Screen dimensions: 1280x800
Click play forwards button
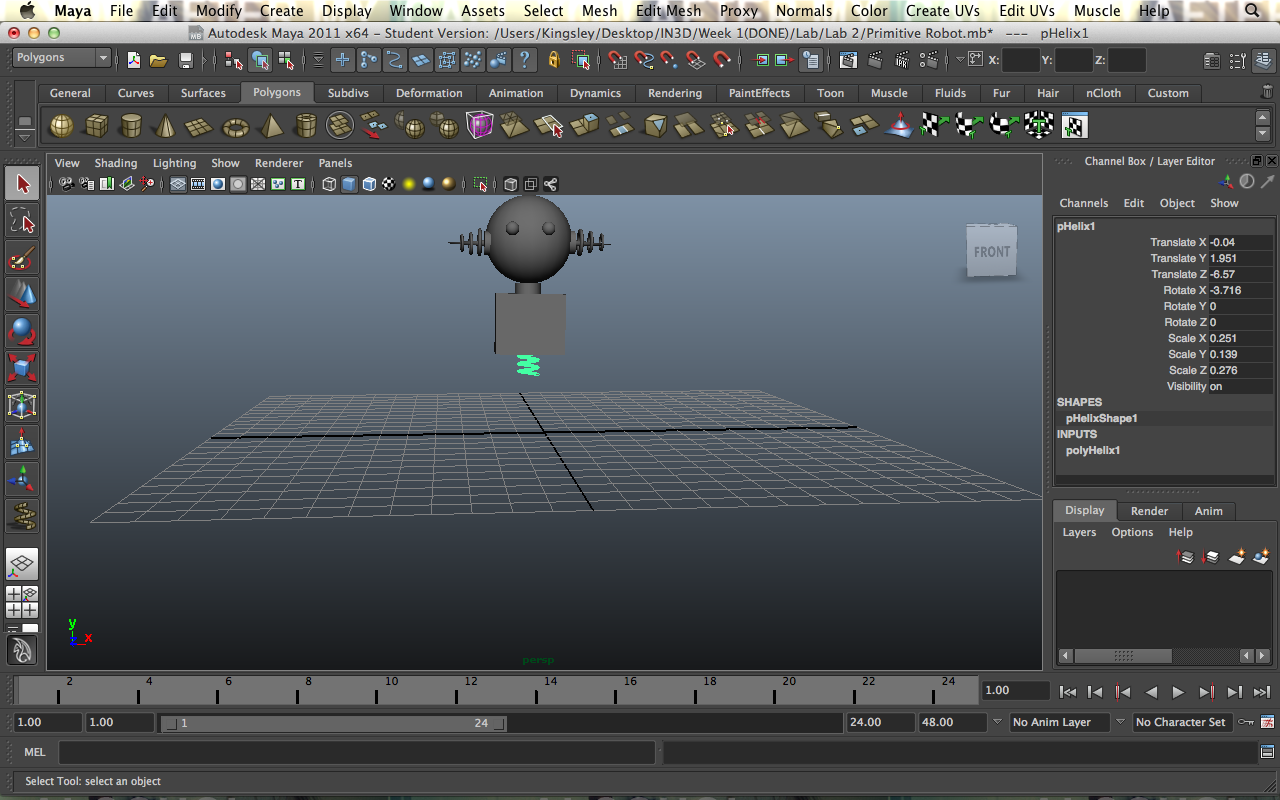(1178, 691)
